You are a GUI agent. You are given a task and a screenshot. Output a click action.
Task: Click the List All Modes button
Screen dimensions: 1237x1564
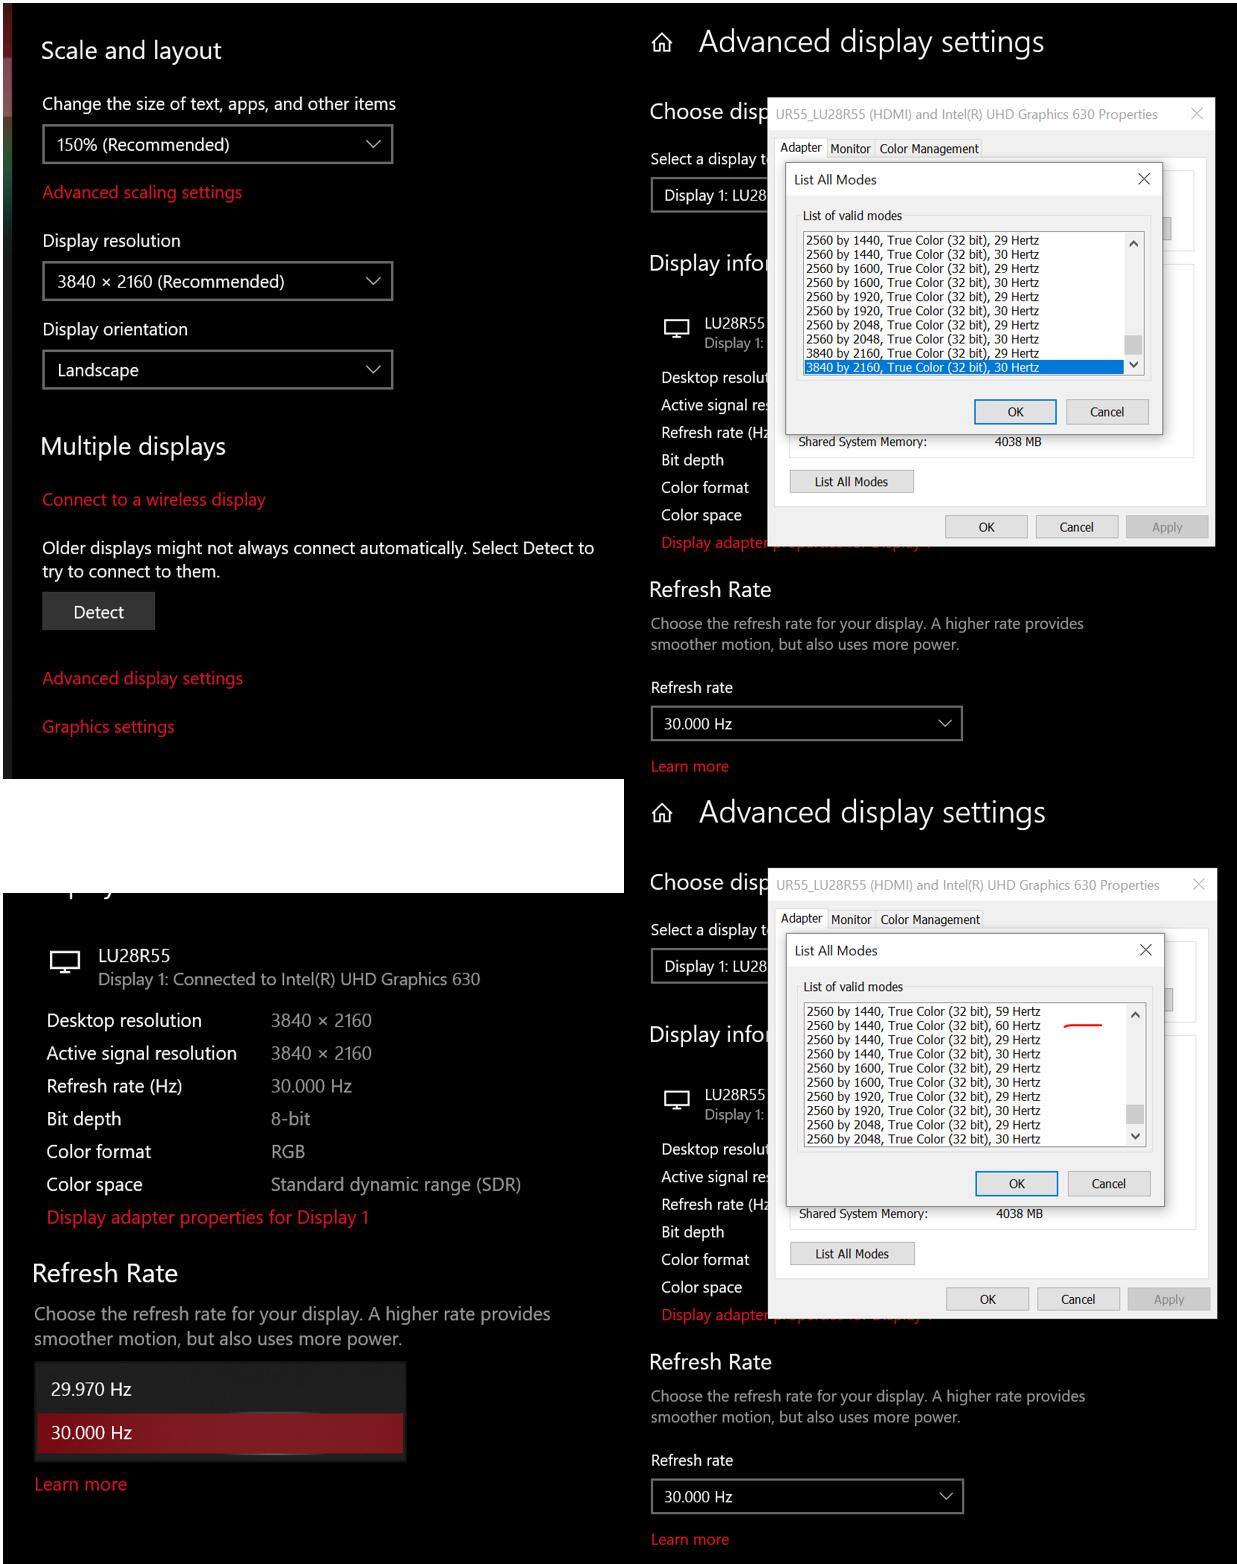coord(851,481)
